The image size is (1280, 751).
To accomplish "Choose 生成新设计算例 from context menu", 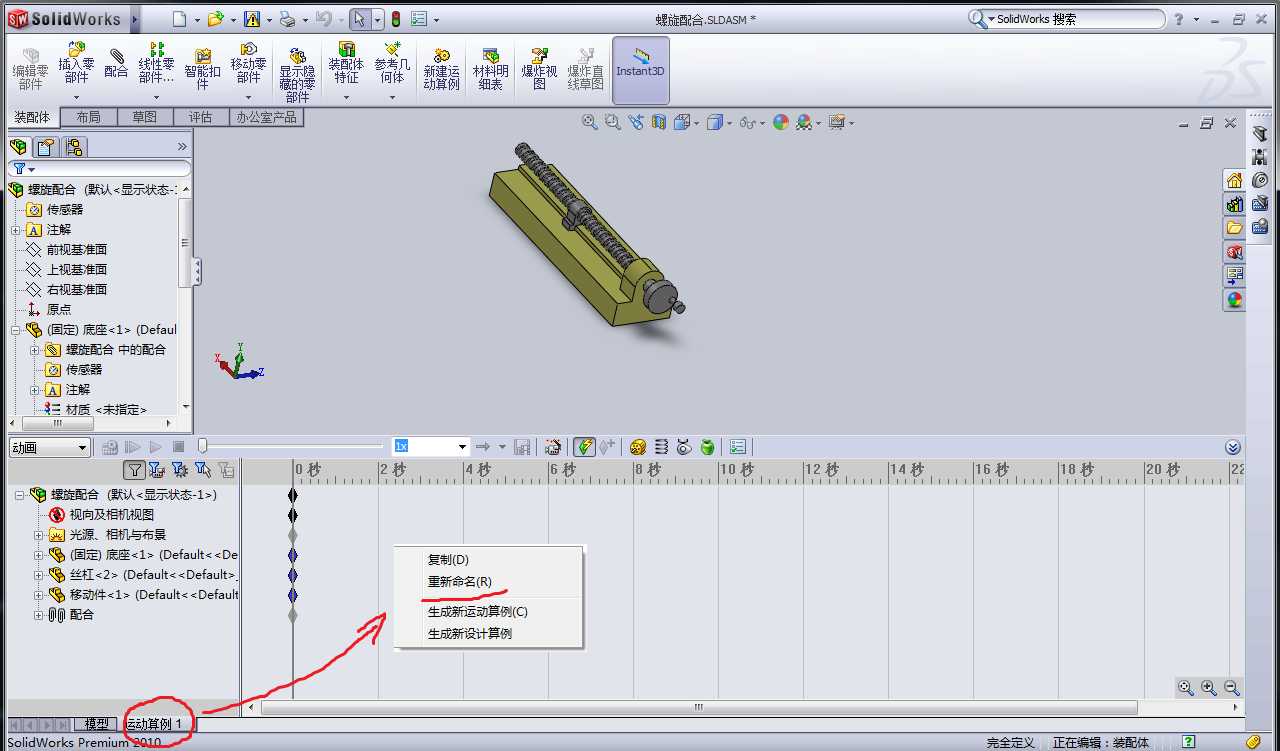I will point(470,634).
